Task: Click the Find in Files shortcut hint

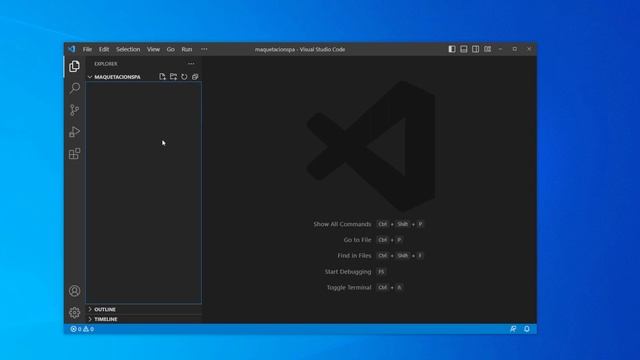Action: (380, 256)
